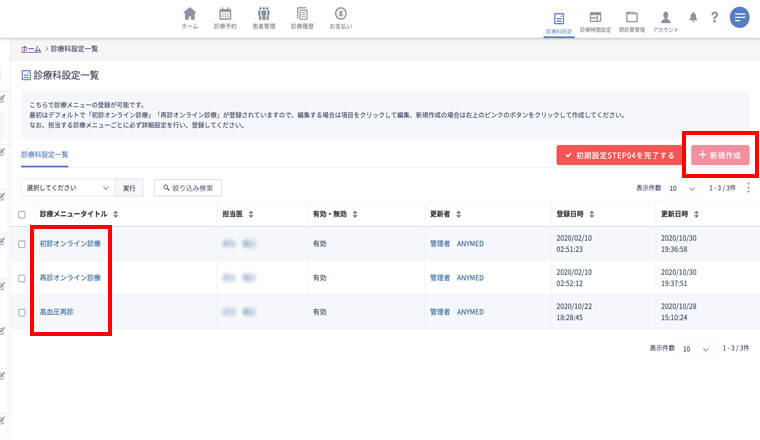Viewport: 760px width, 440px height.
Task: Open help question mark icon
Action: pos(714,17)
